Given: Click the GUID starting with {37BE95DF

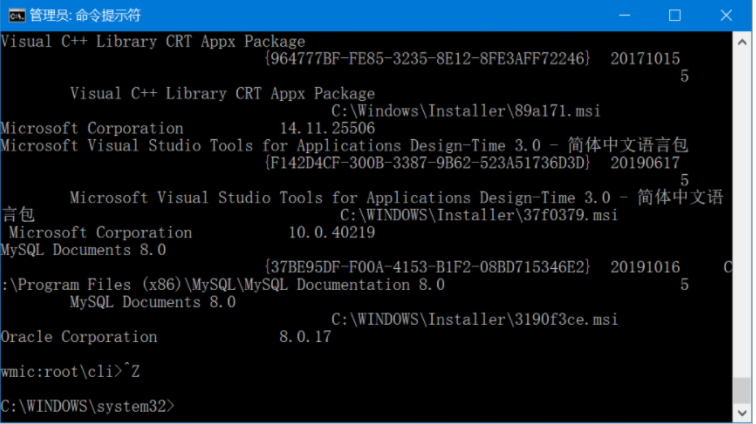Looking at the screenshot, I should click(428, 267).
